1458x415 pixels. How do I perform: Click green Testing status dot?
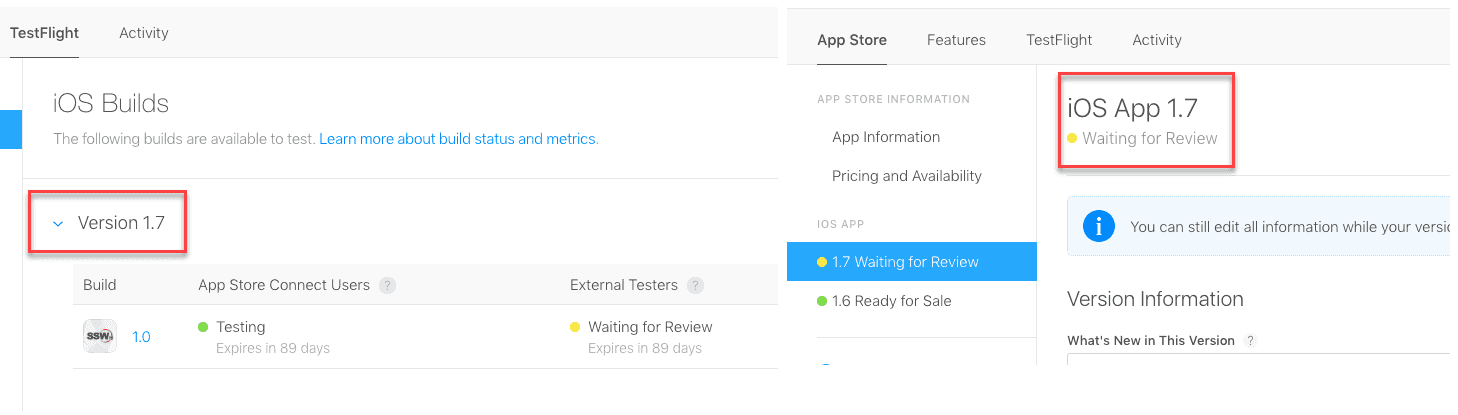(x=203, y=327)
